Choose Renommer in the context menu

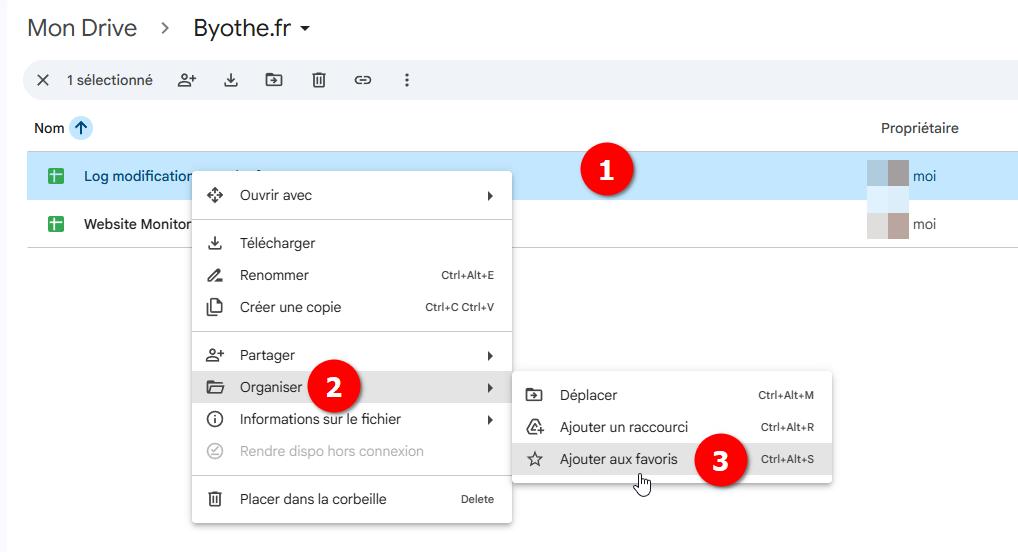click(x=352, y=275)
